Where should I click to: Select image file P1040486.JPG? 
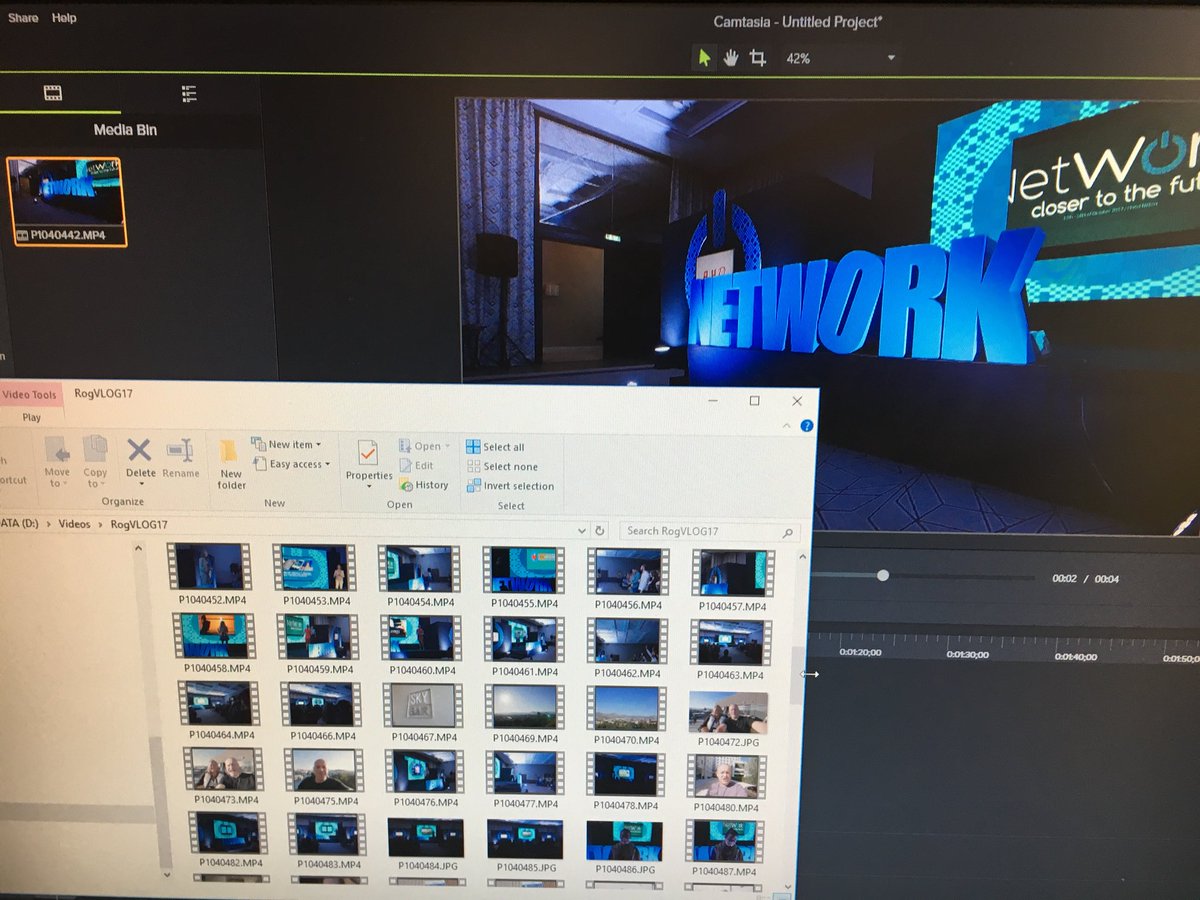click(625, 848)
